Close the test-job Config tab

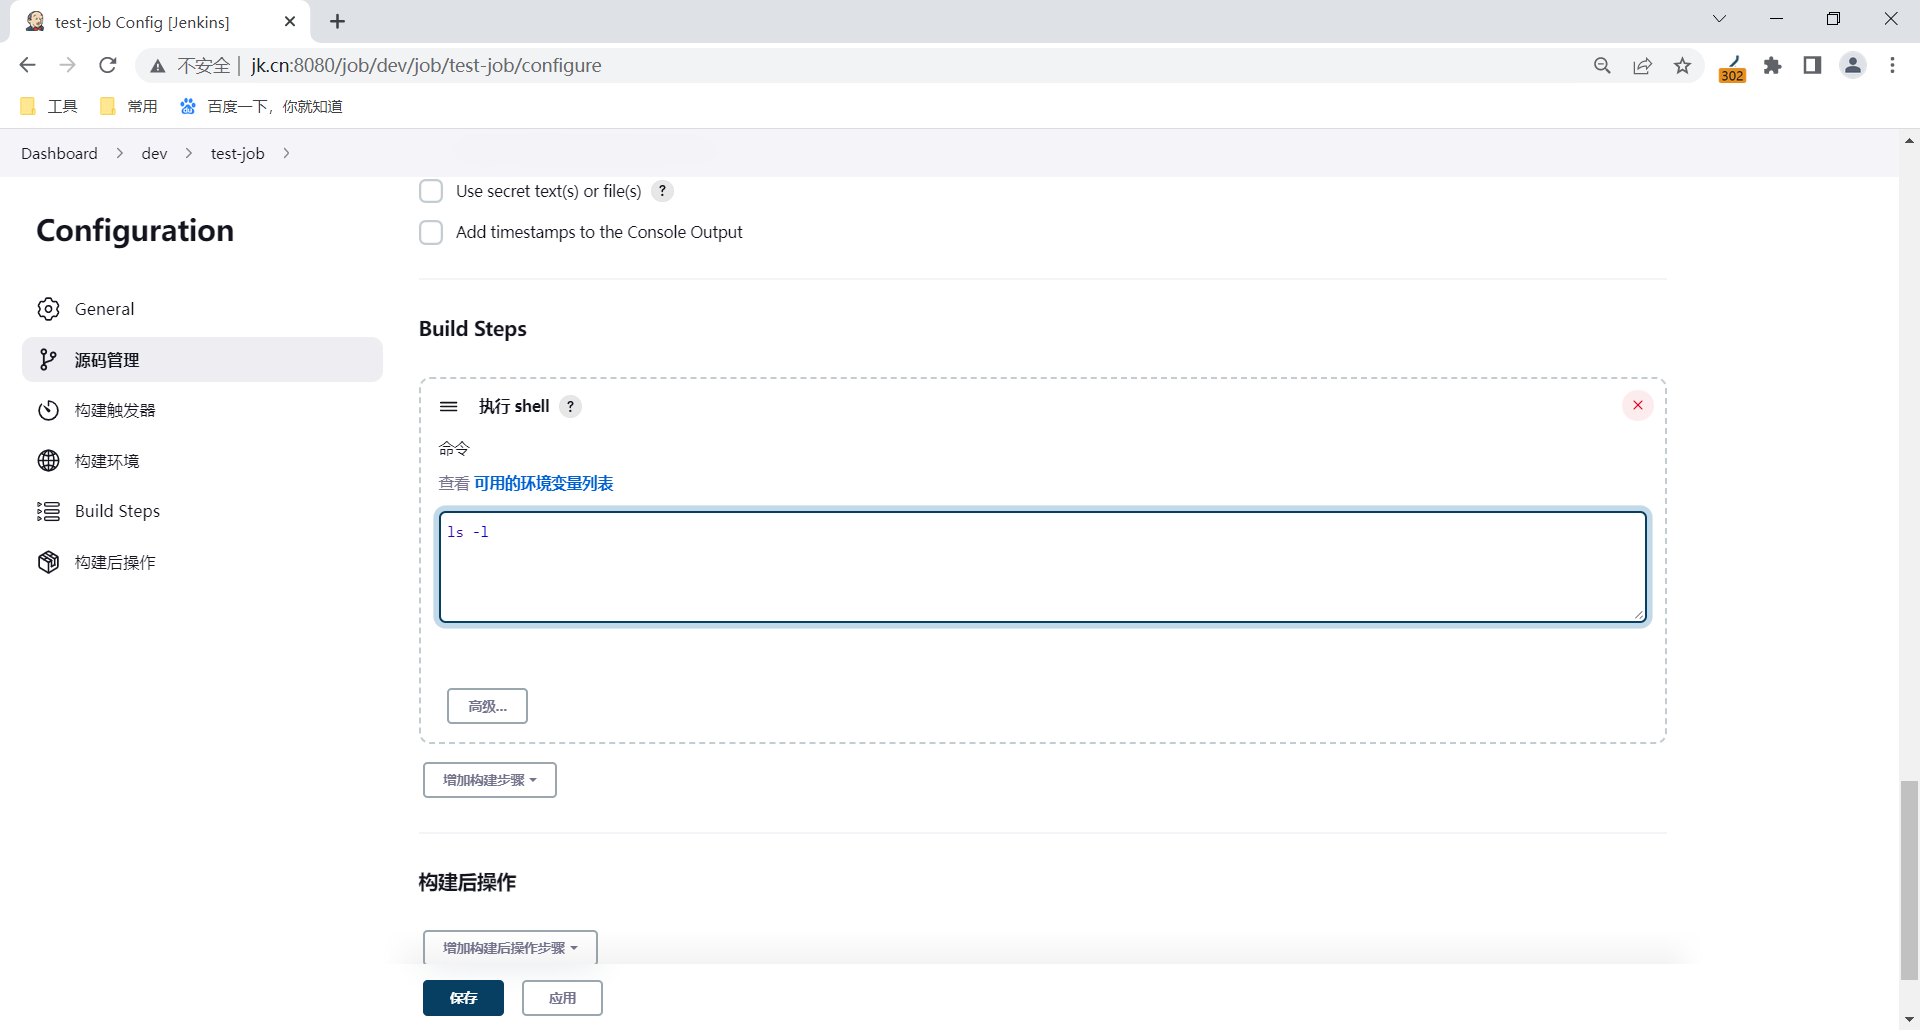290,21
